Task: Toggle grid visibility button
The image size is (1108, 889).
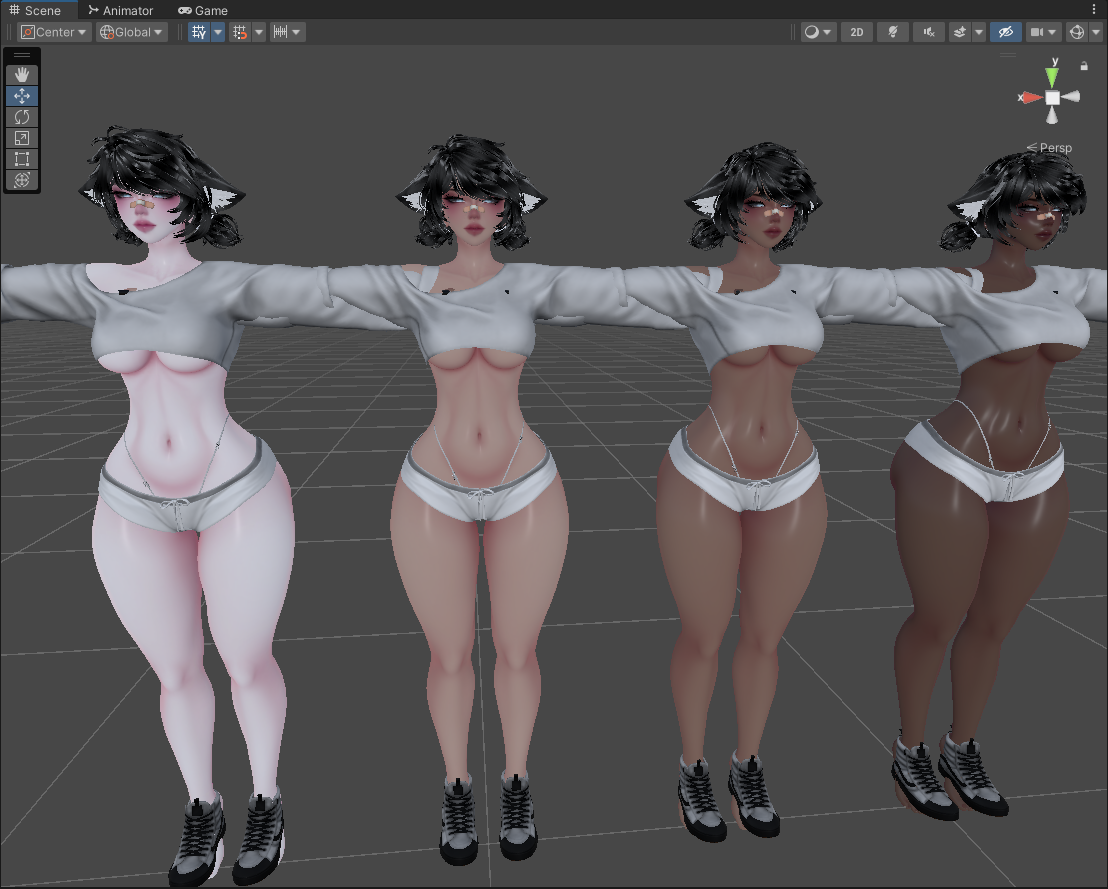Action: click(199, 32)
